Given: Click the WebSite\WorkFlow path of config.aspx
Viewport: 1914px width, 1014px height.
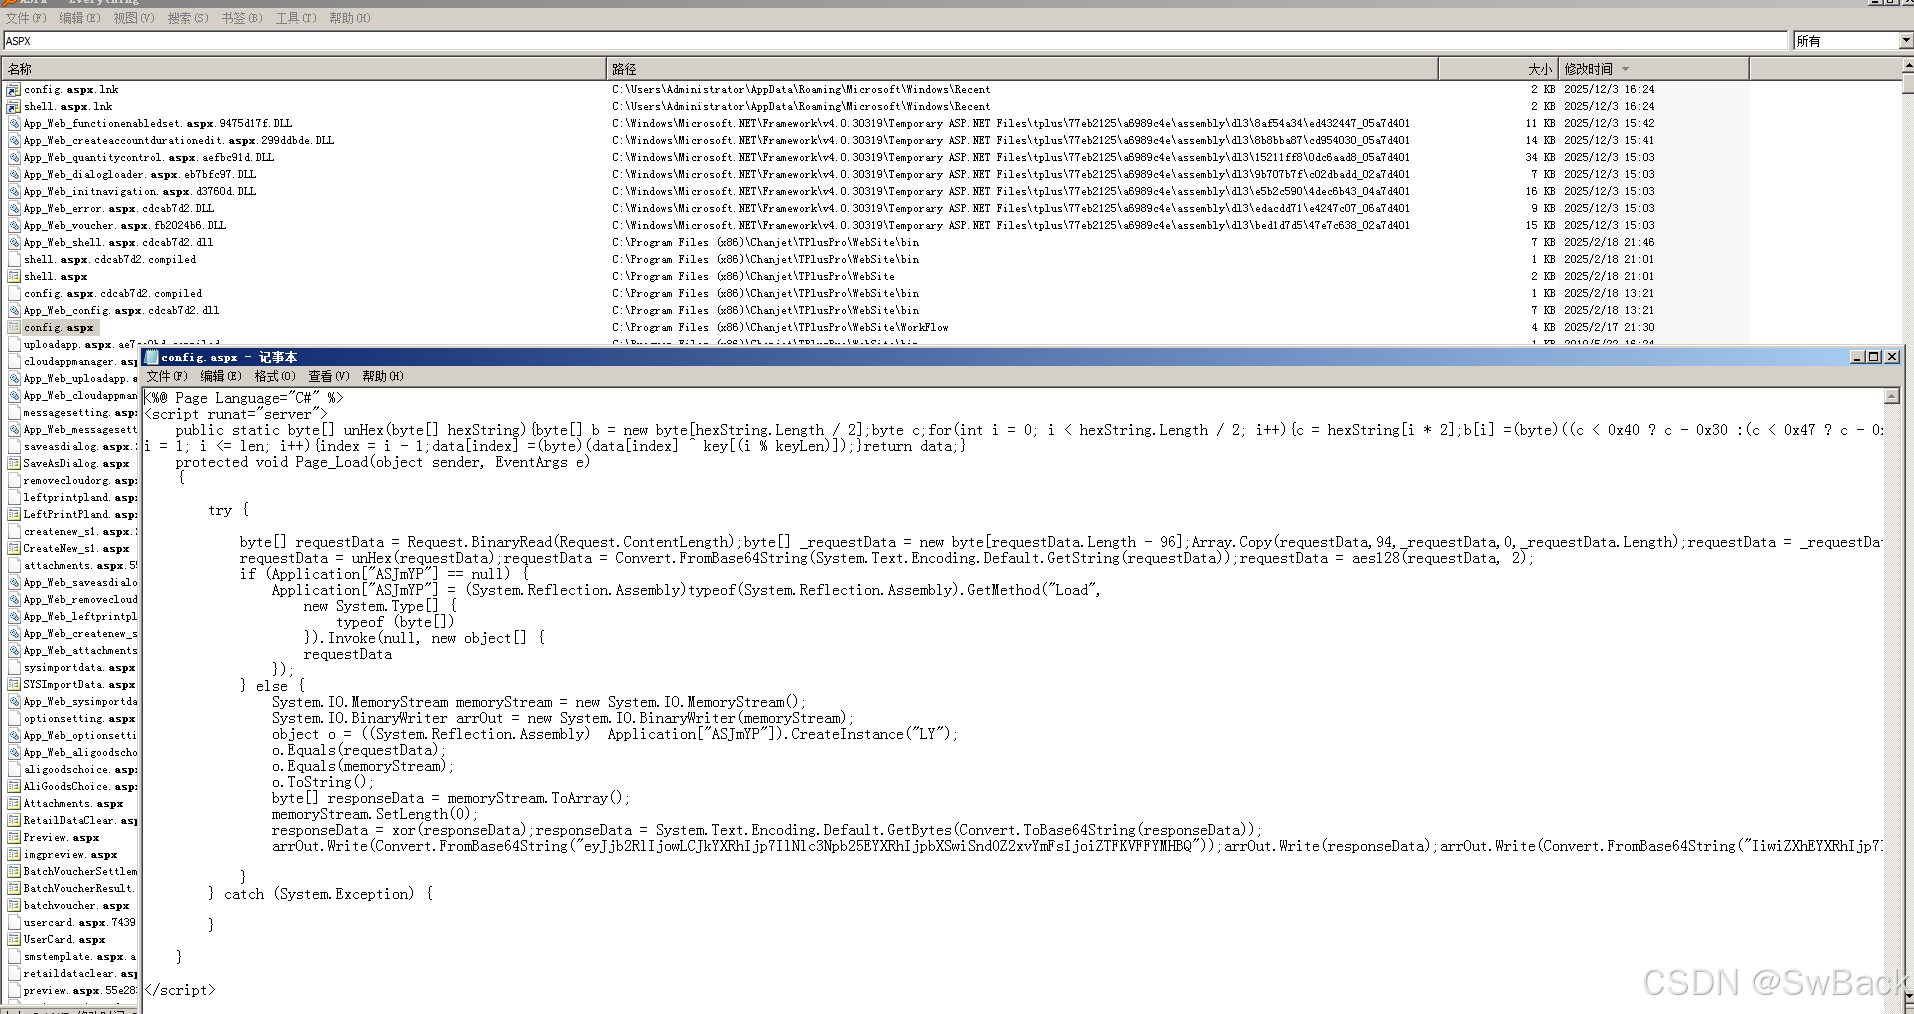Looking at the screenshot, I should pyautogui.click(x=780, y=328).
